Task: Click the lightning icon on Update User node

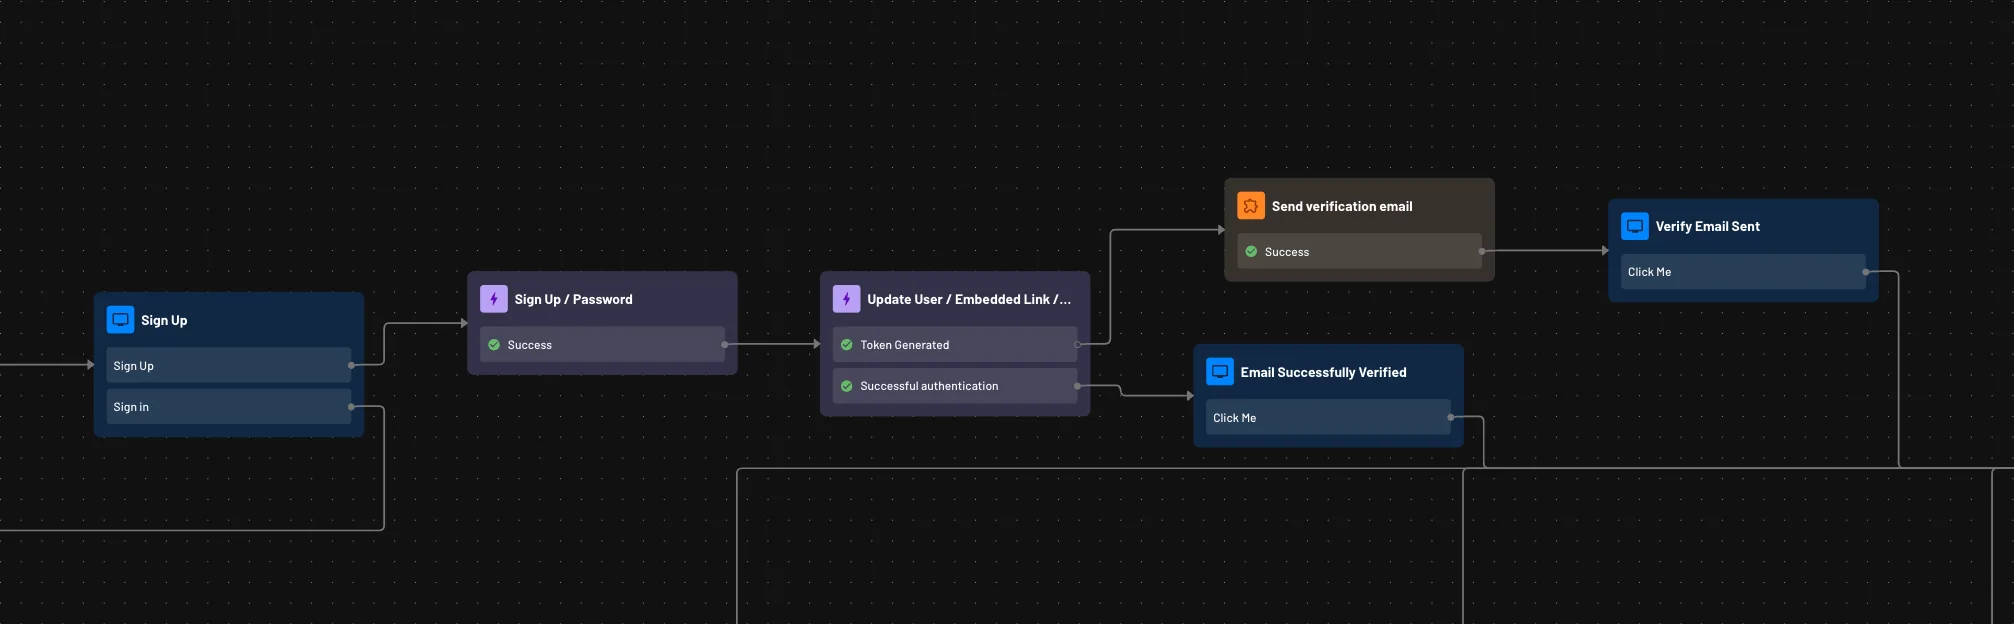Action: tap(847, 299)
